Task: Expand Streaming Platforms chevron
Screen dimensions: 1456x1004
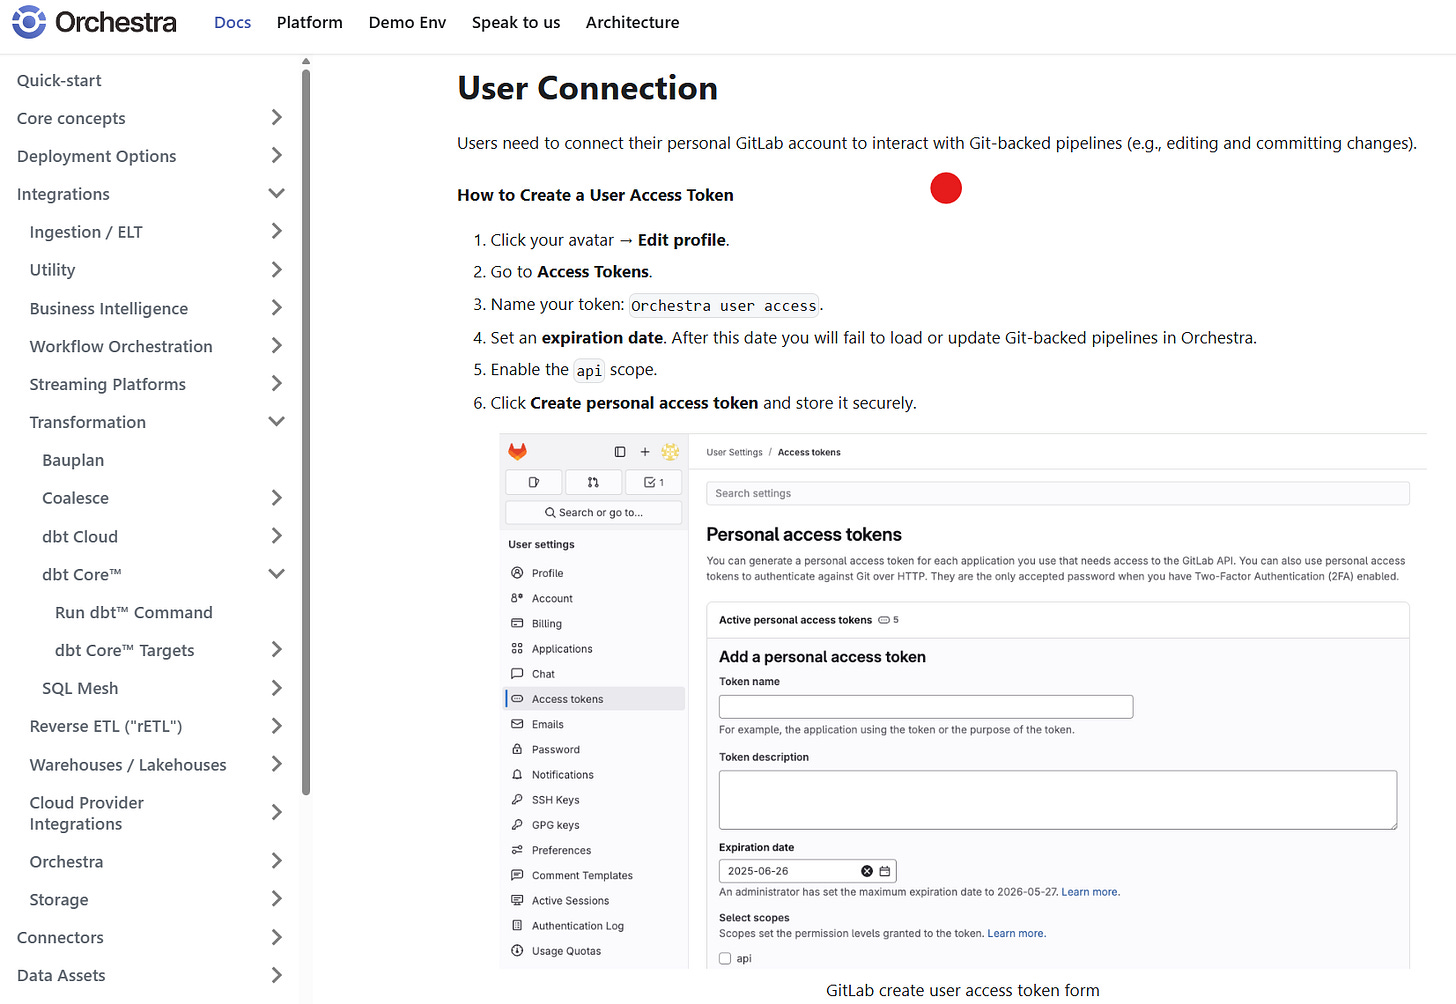Action: [x=277, y=384]
